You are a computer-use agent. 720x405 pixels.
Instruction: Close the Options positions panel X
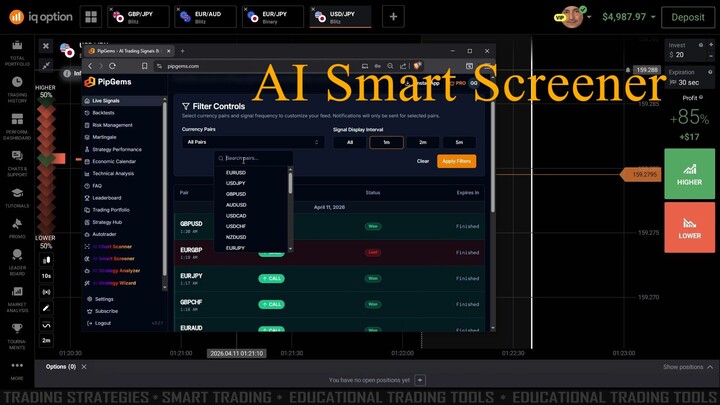pos(84,366)
